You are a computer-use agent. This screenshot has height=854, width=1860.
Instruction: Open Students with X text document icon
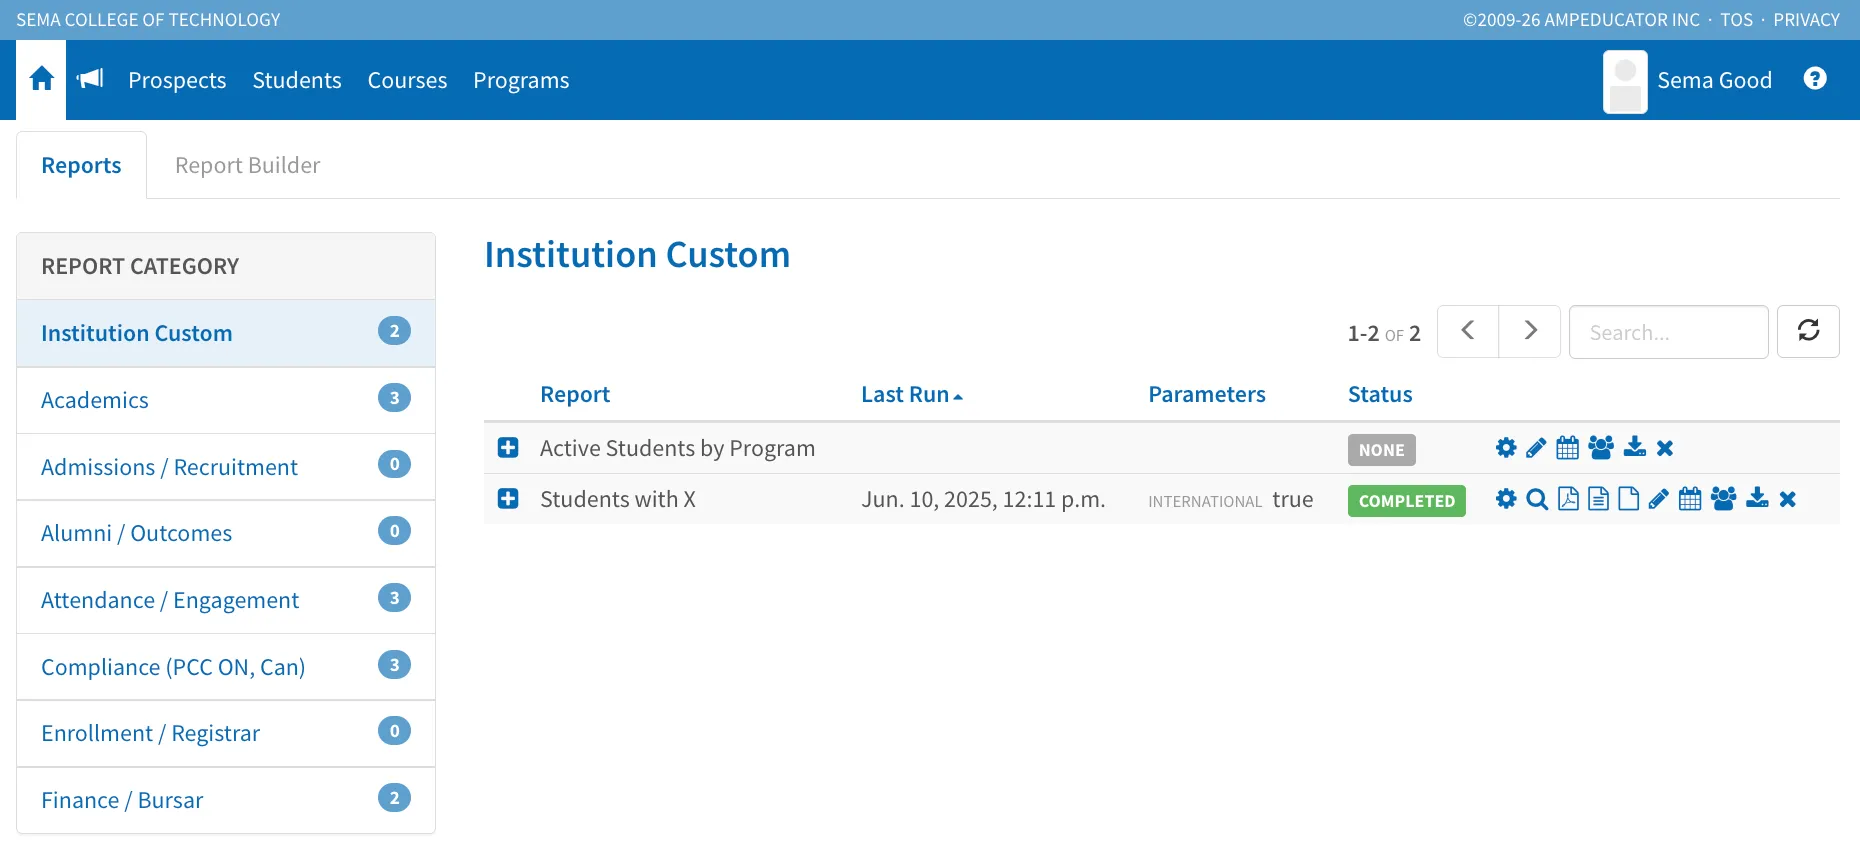click(1599, 498)
